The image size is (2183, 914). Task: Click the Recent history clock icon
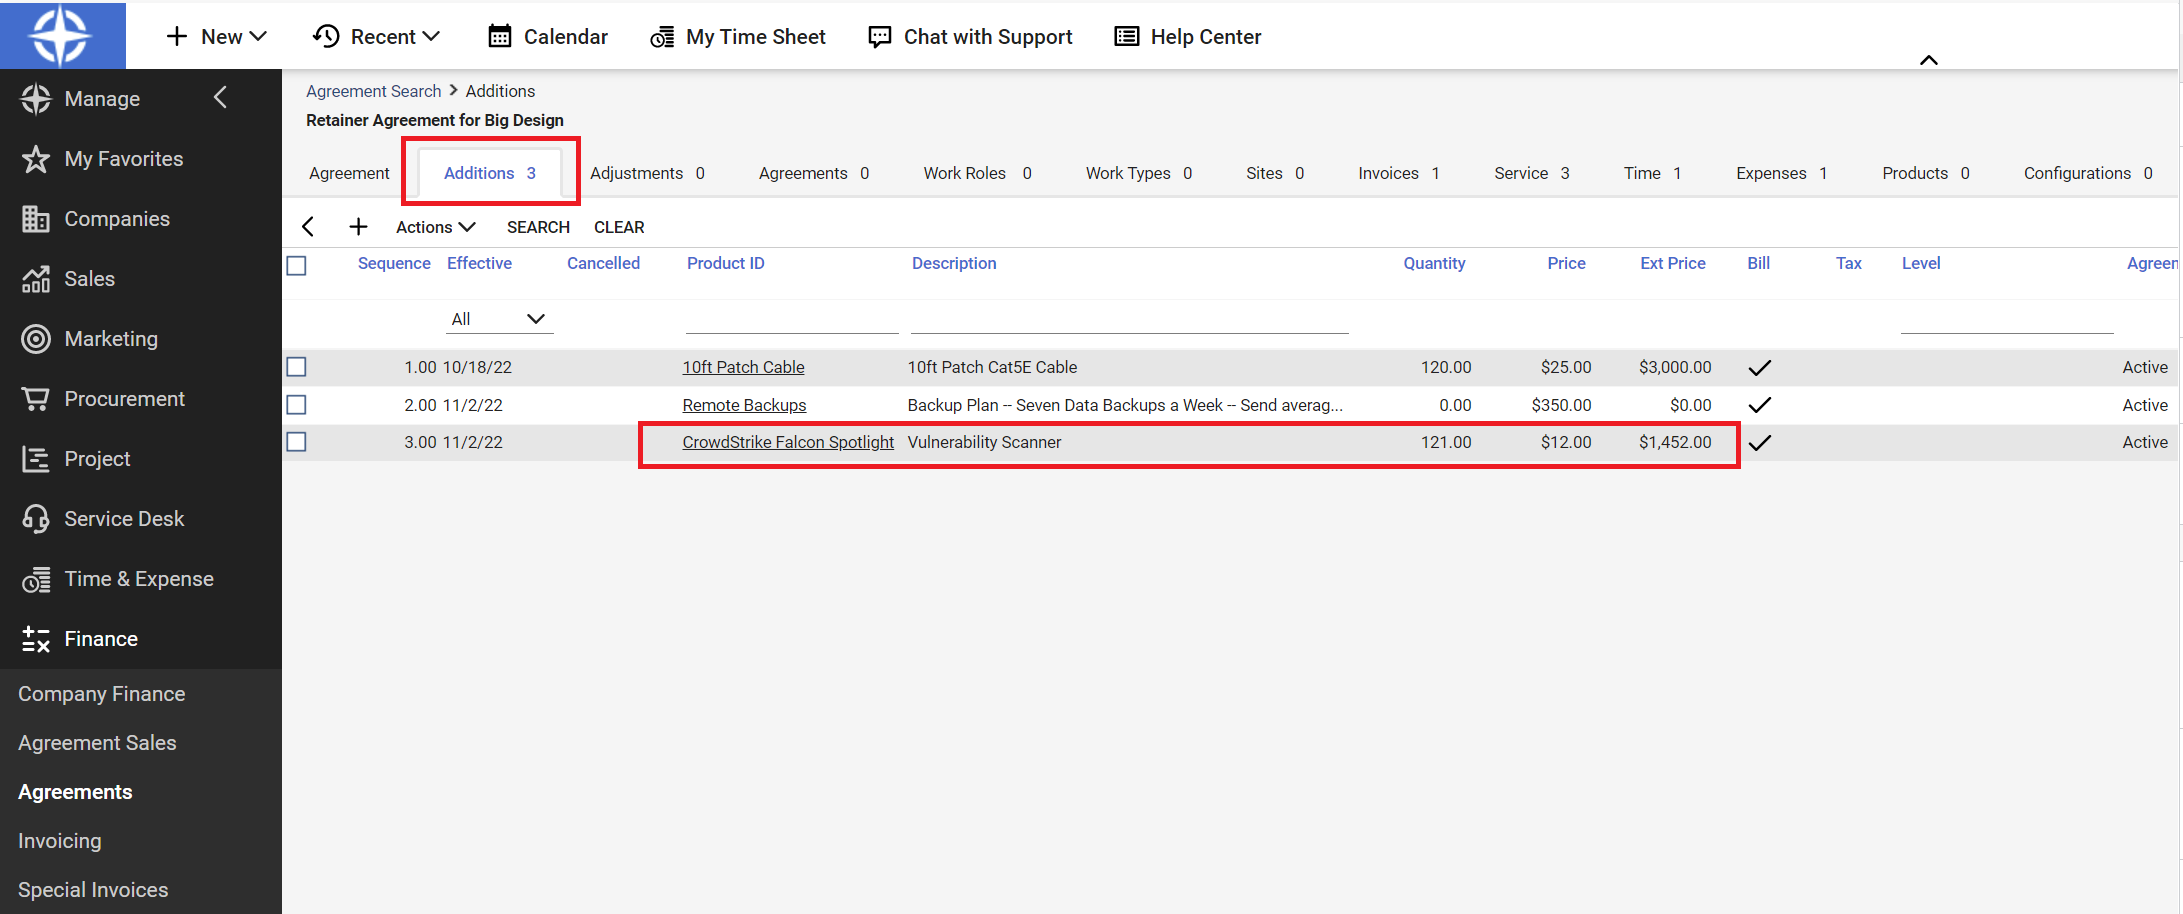(326, 37)
